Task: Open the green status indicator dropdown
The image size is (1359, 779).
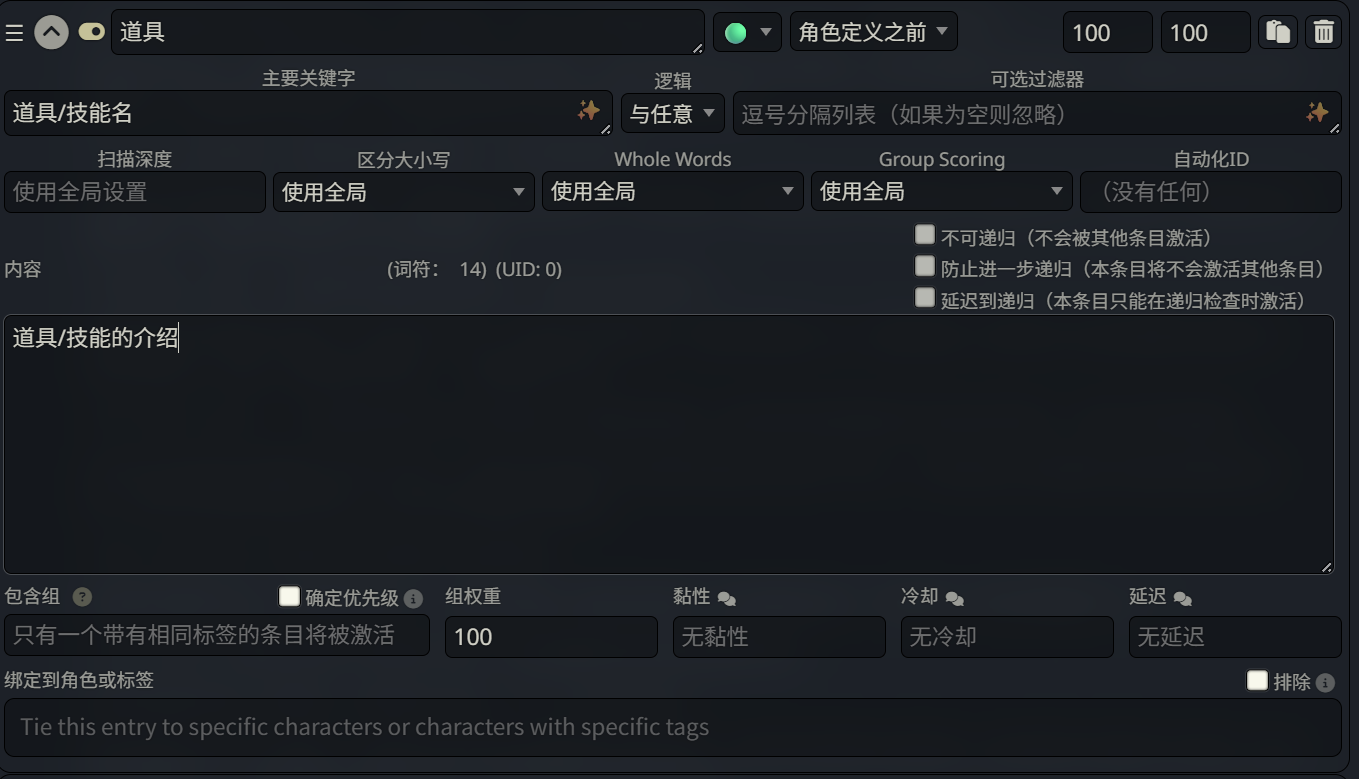Action: pos(747,31)
